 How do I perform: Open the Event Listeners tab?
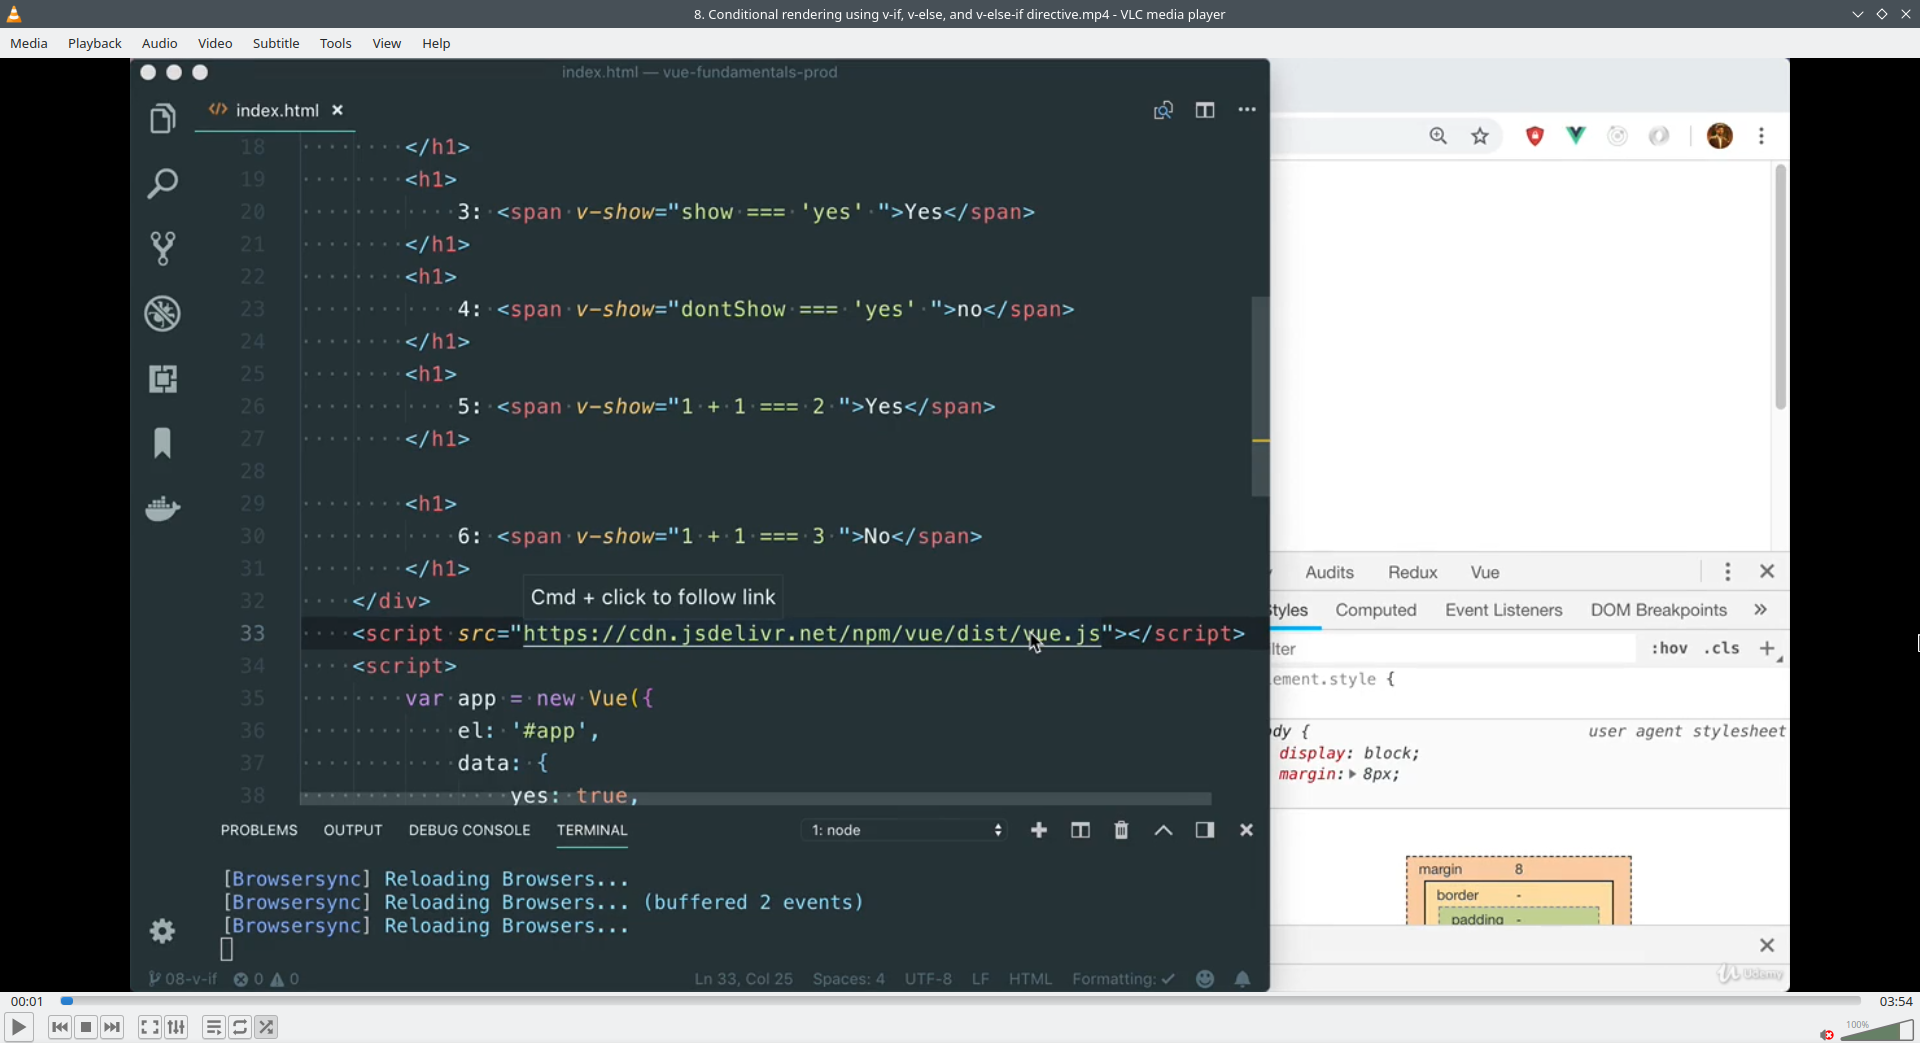(x=1503, y=610)
